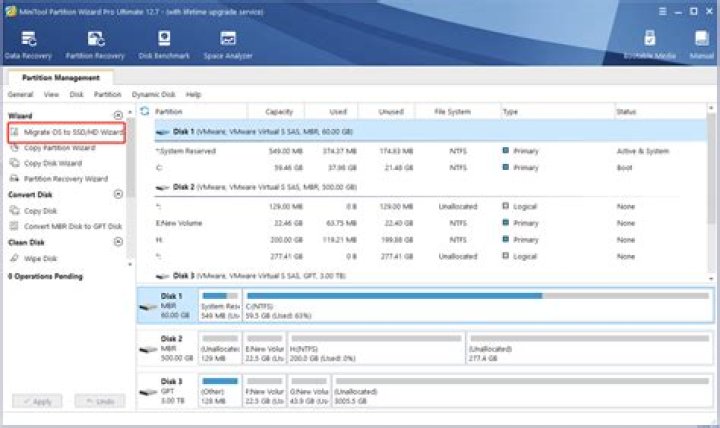
Task: Select Disk 3 header row in list
Action: coord(431,276)
